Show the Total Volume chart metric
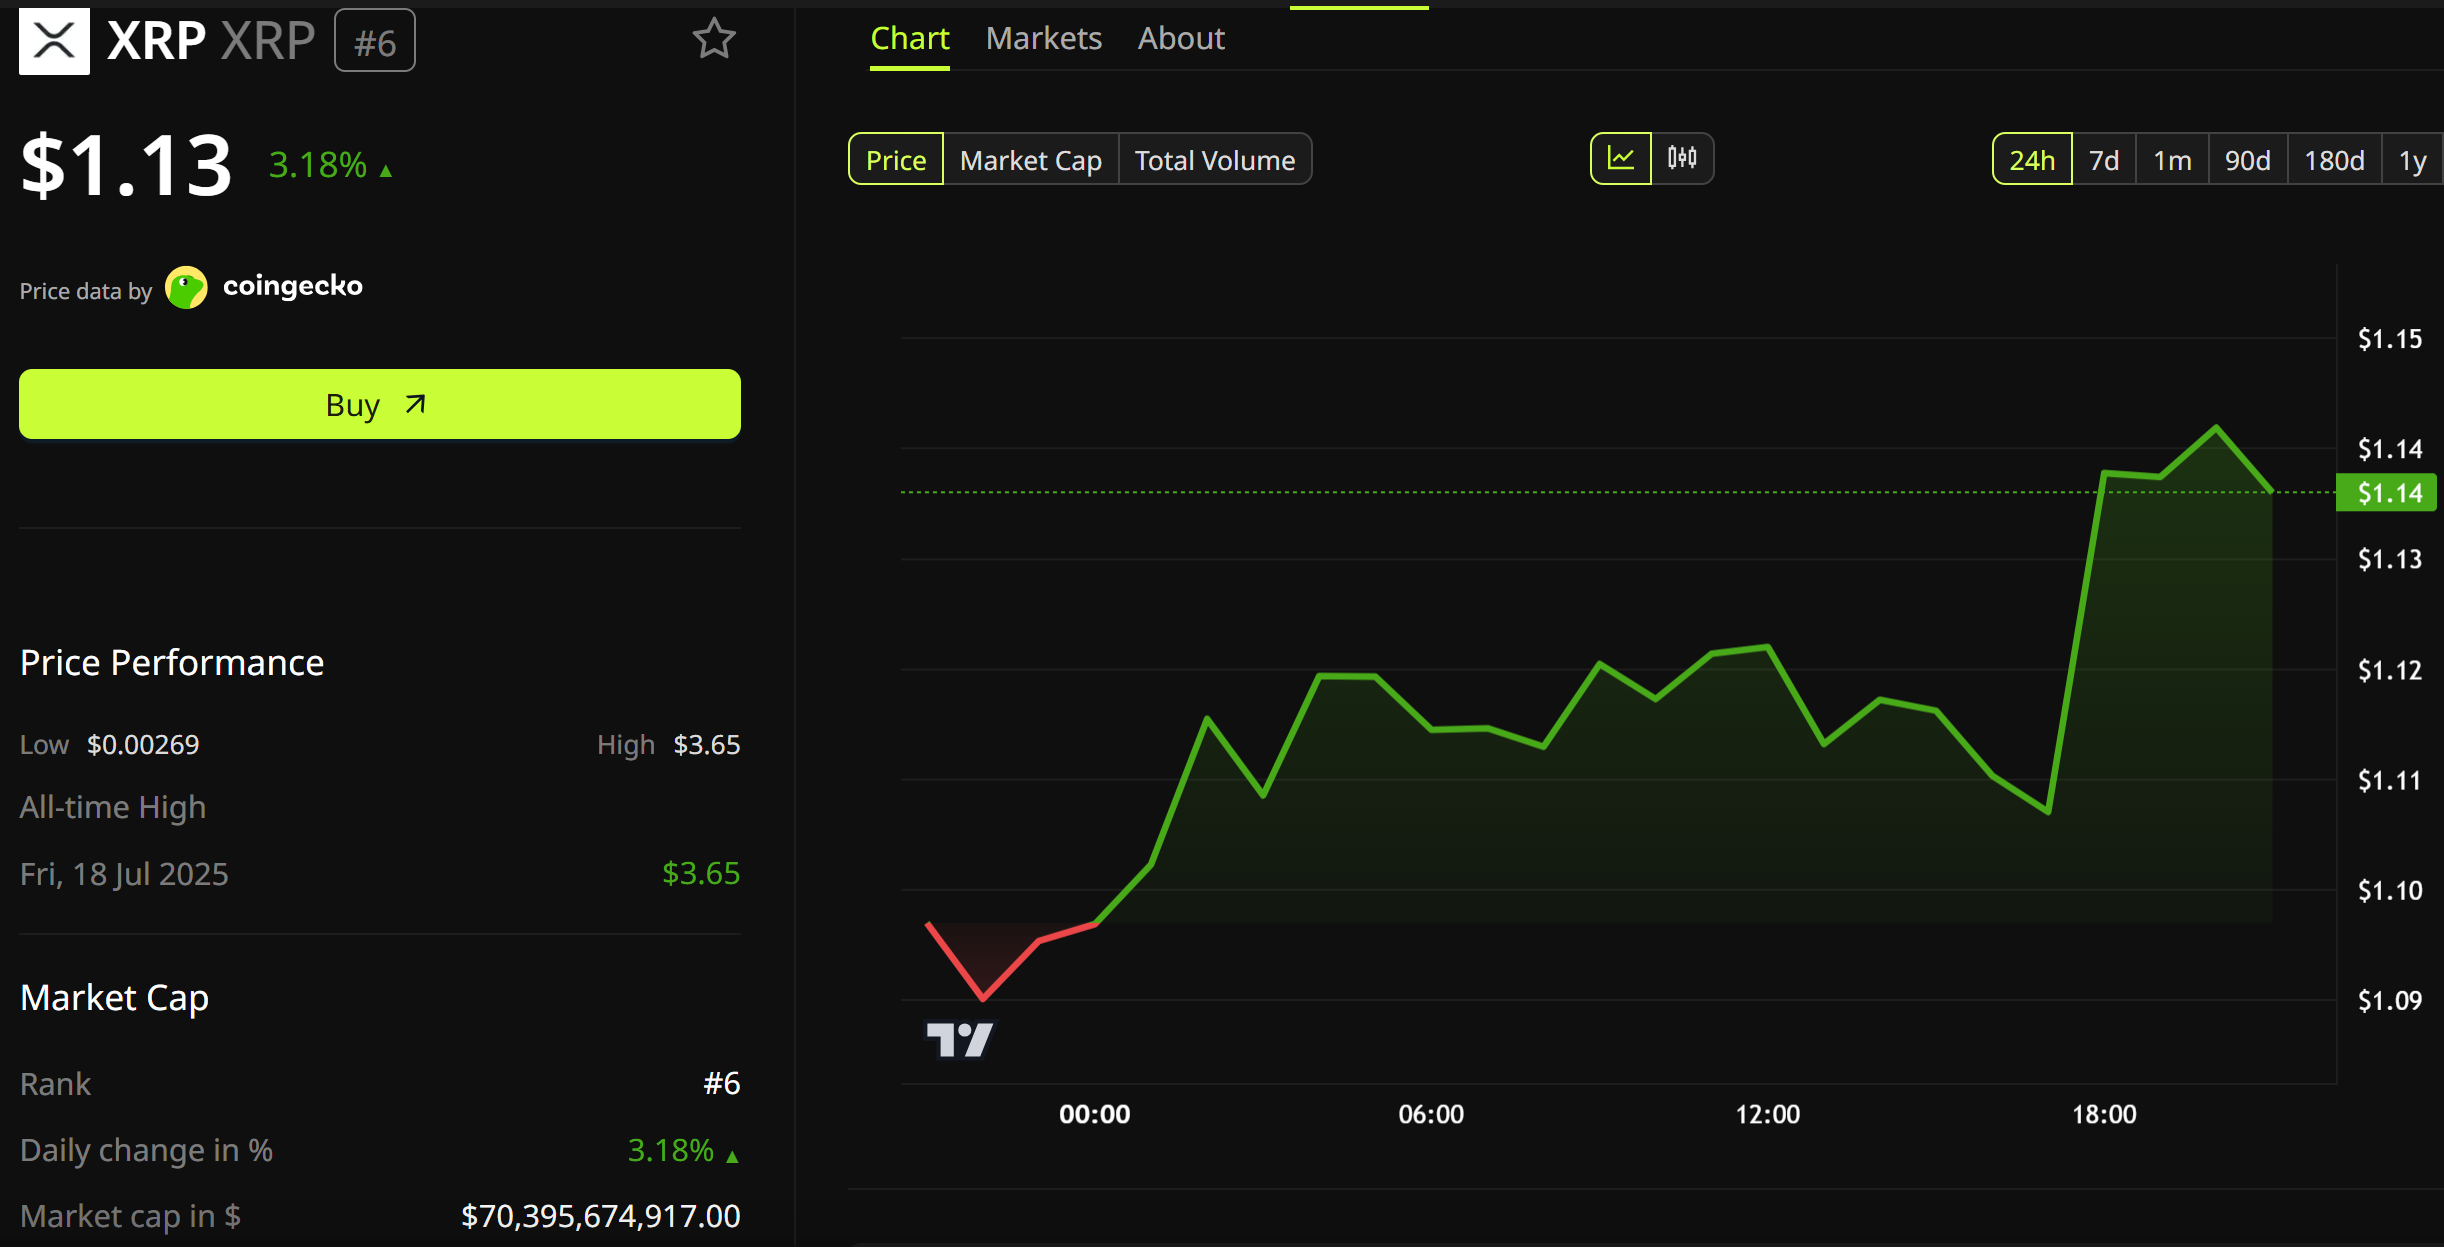2444x1248 pixels. (x=1215, y=160)
